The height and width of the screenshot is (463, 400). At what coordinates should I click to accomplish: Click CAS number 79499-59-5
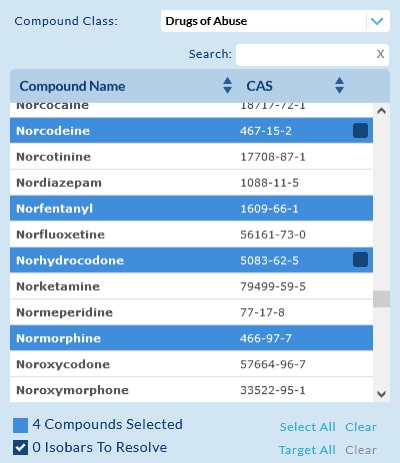[x=273, y=286]
